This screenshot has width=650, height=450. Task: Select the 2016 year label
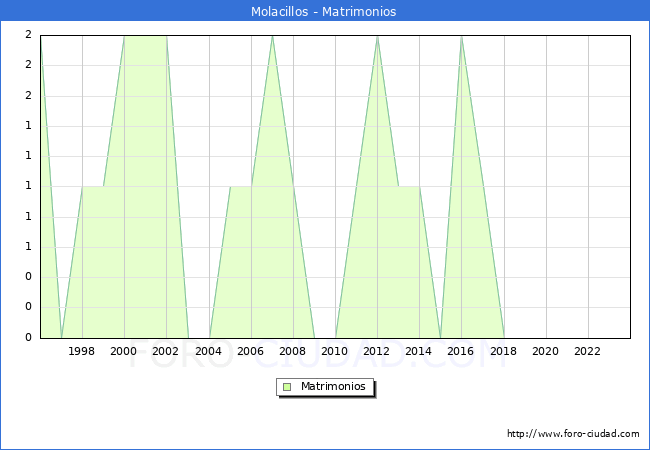tap(461, 351)
